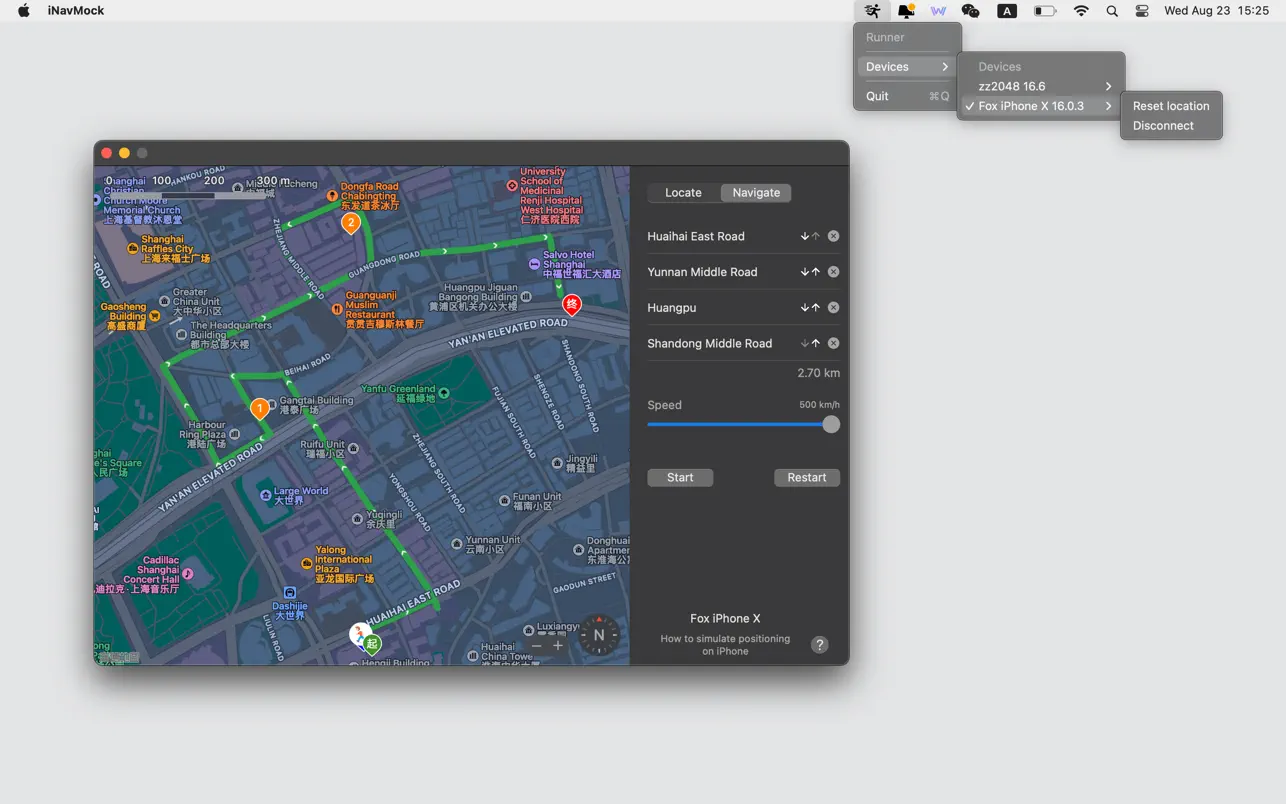Expand the Devices submenu
This screenshot has height=804, width=1286.
pyautogui.click(x=886, y=66)
